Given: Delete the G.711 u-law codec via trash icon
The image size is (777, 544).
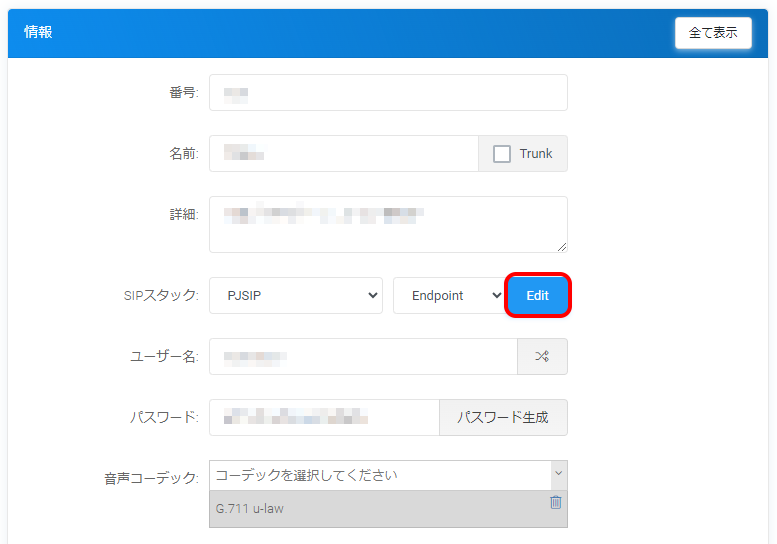Looking at the screenshot, I should tap(556, 502).
